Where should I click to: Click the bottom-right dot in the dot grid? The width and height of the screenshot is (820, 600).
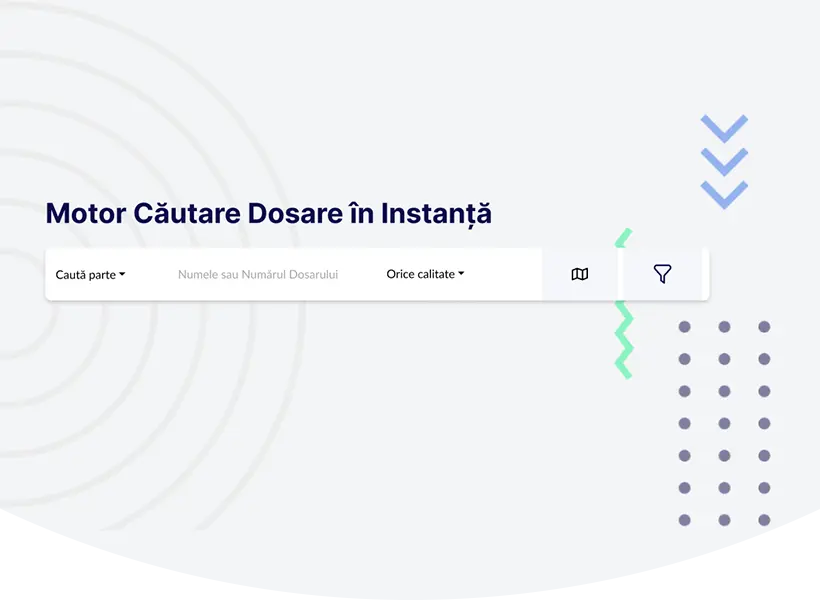(x=764, y=520)
